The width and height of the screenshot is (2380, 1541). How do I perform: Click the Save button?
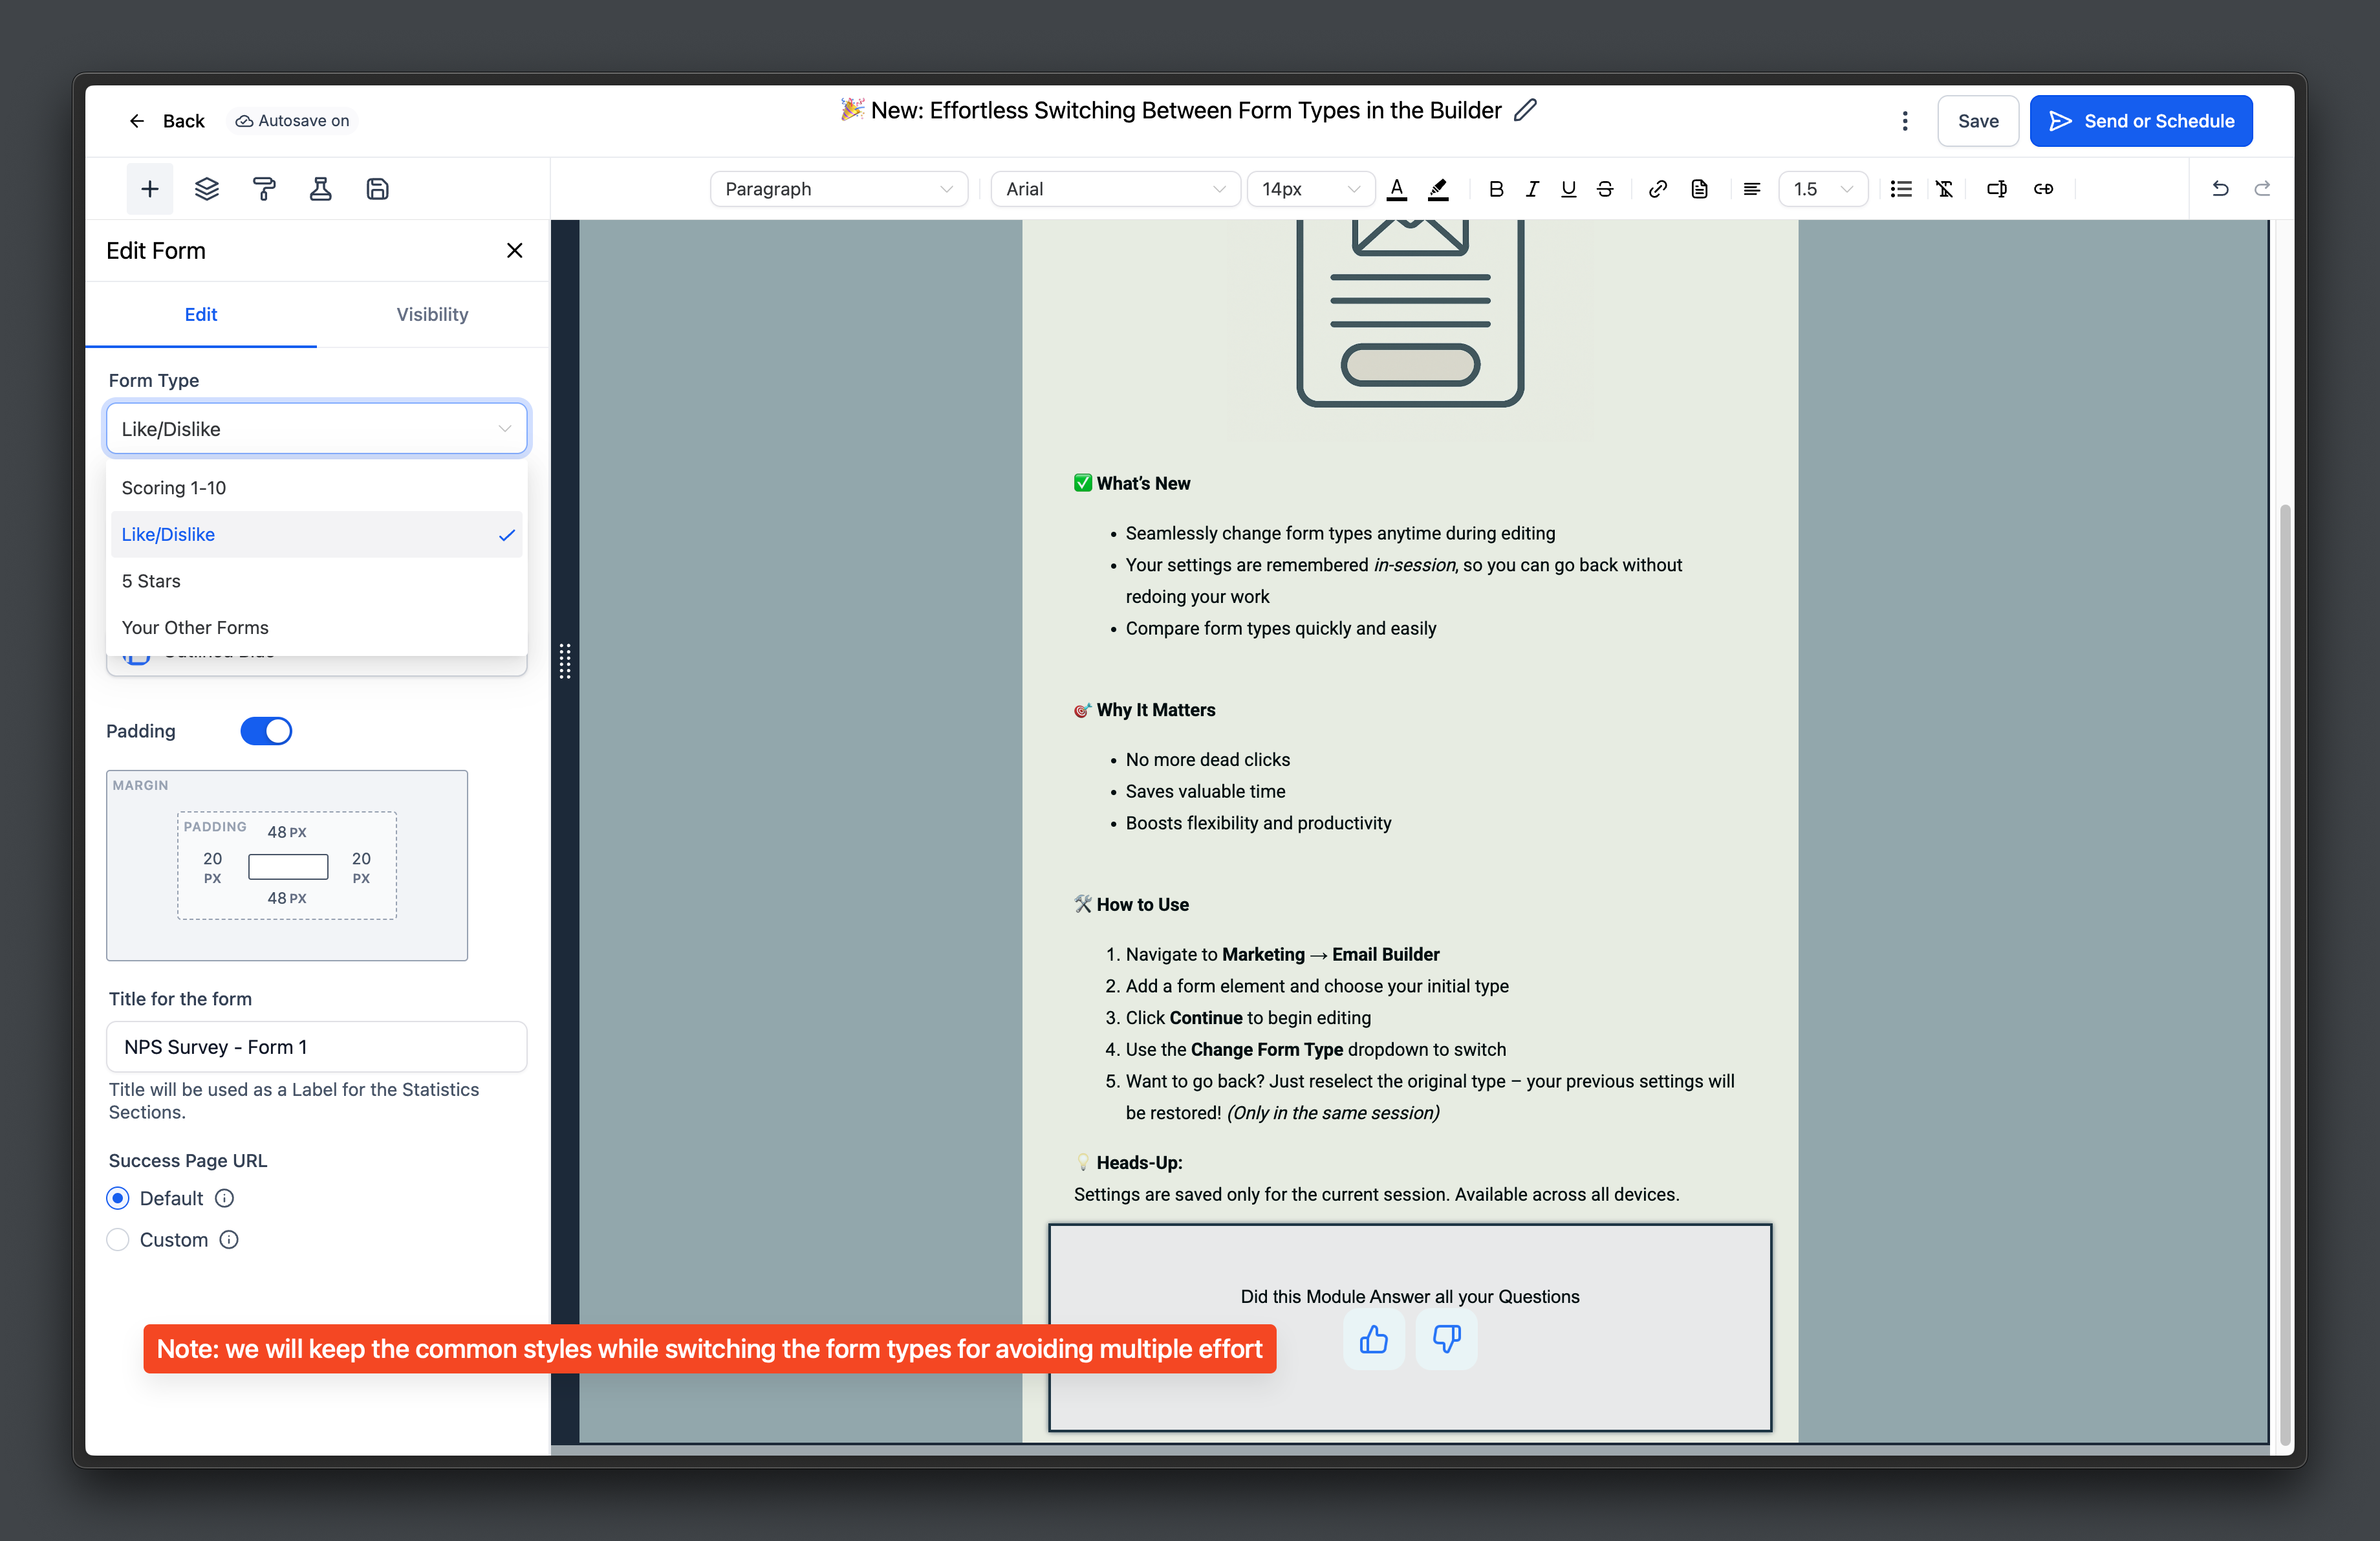1978,121
